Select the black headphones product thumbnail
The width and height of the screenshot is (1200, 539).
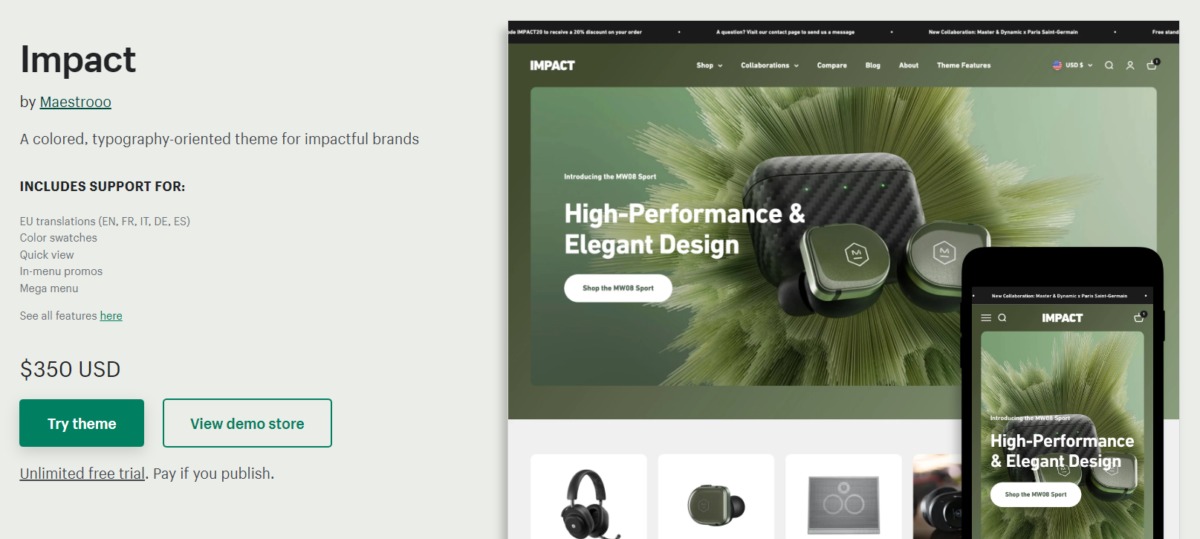point(589,496)
